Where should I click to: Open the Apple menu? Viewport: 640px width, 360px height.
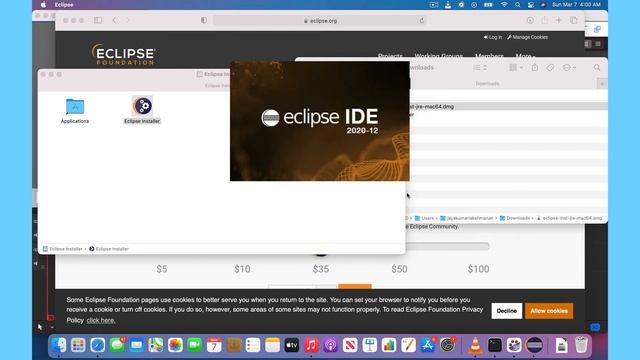43,5
